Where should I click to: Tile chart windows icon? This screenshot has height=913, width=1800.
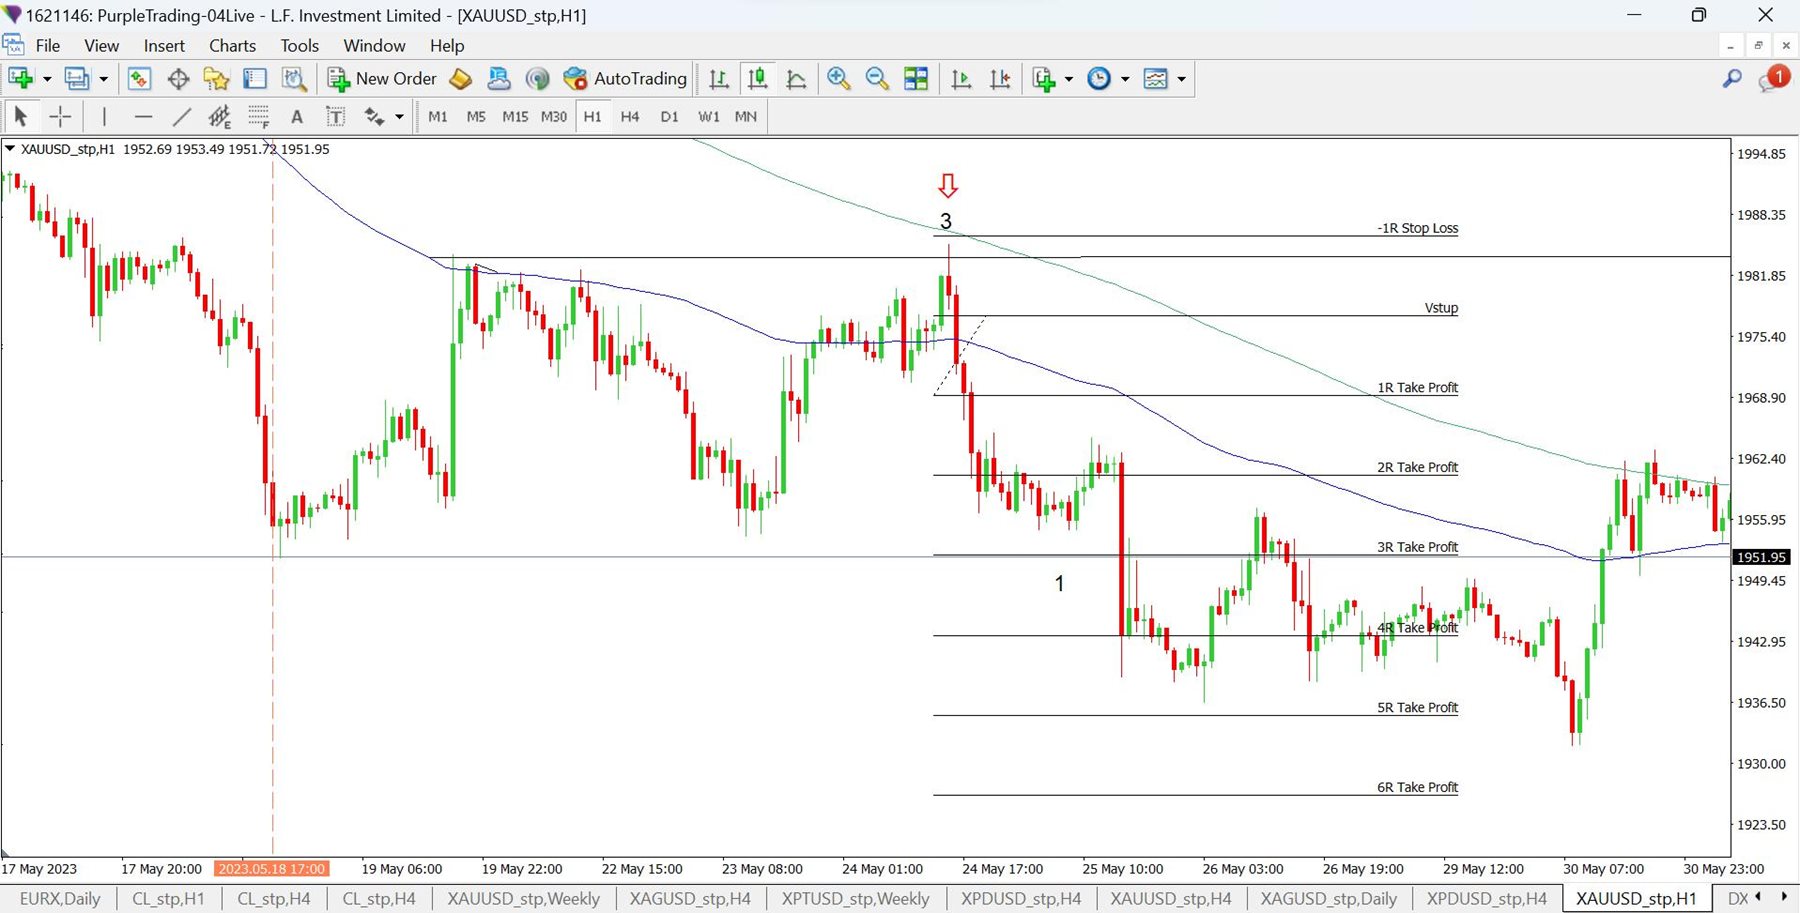(x=916, y=79)
